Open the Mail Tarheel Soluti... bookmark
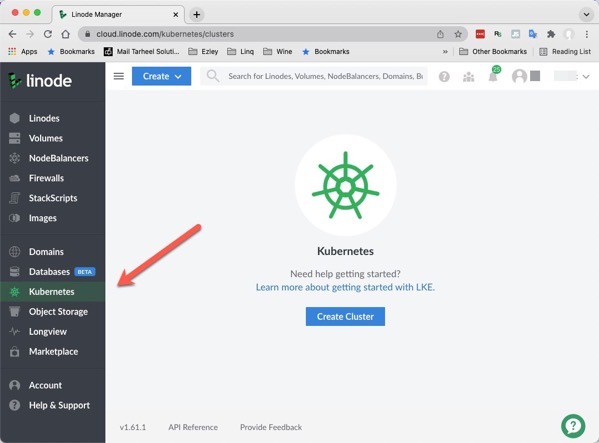Image resolution: width=599 pixels, height=443 pixels. (142, 52)
